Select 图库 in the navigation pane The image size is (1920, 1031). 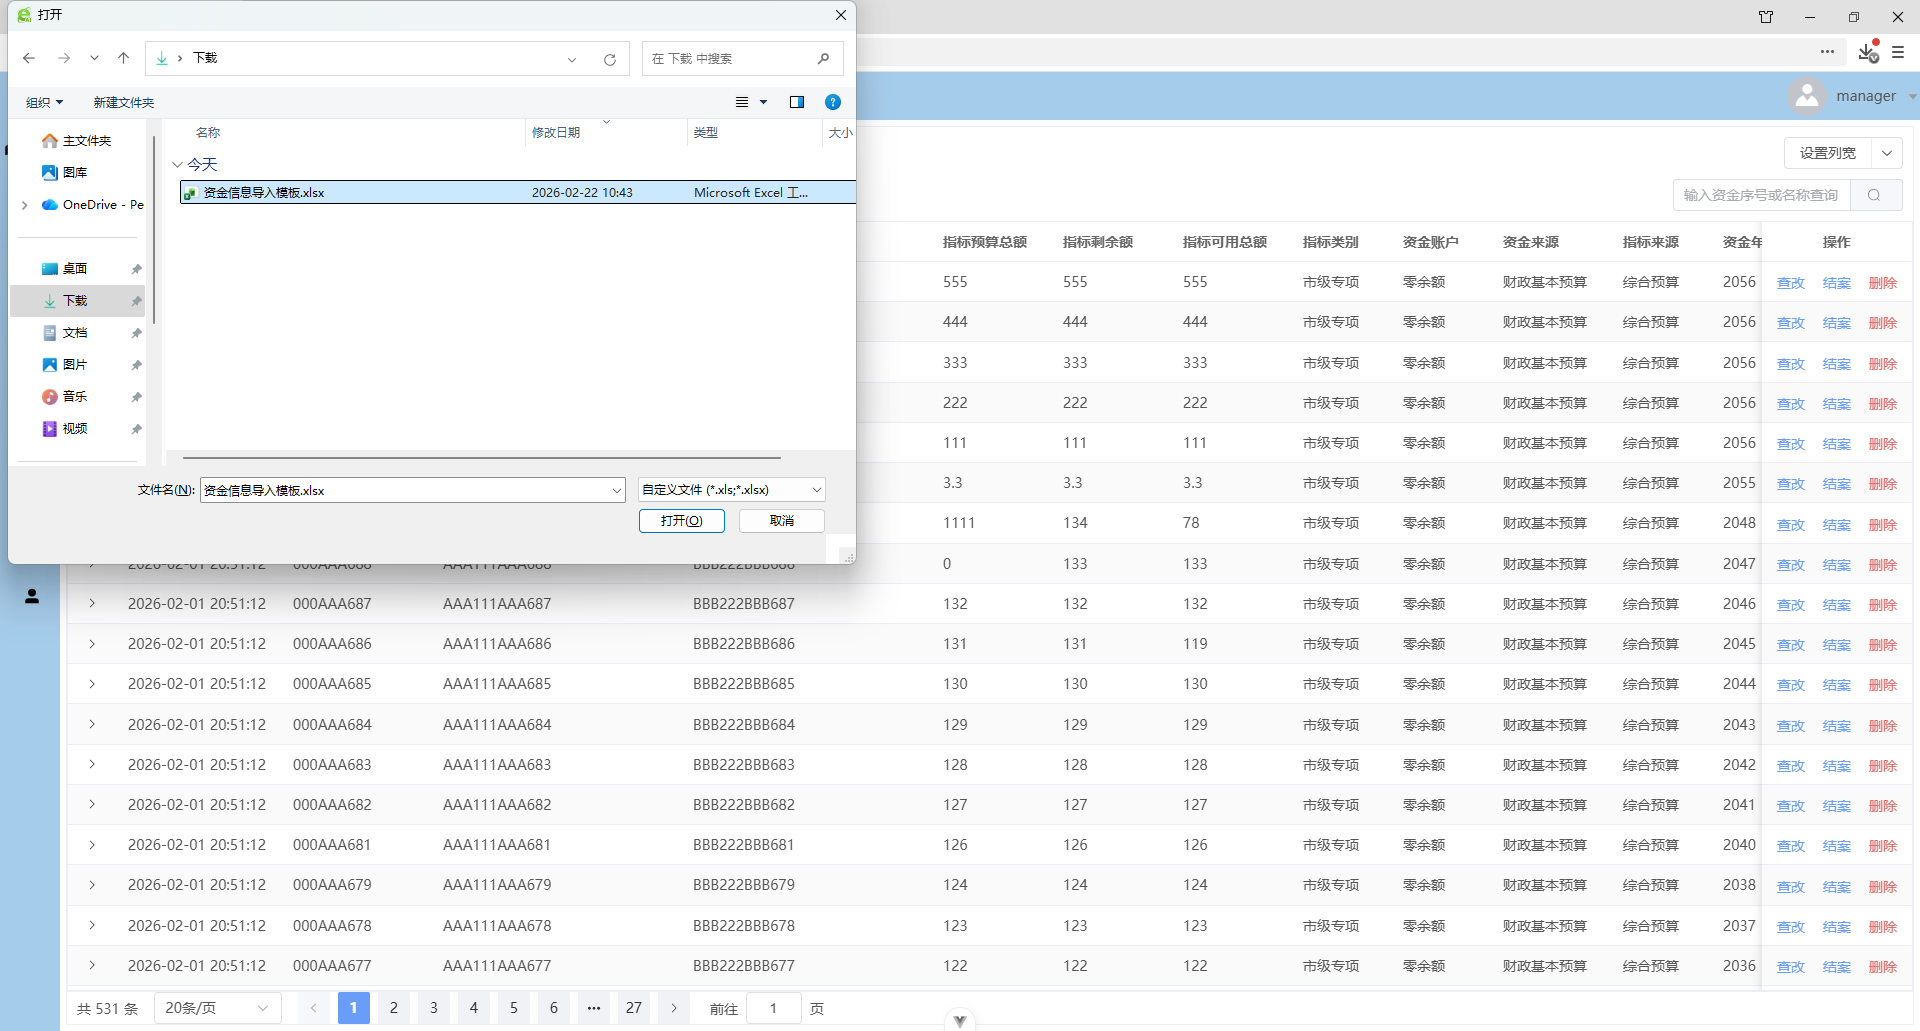65,173
